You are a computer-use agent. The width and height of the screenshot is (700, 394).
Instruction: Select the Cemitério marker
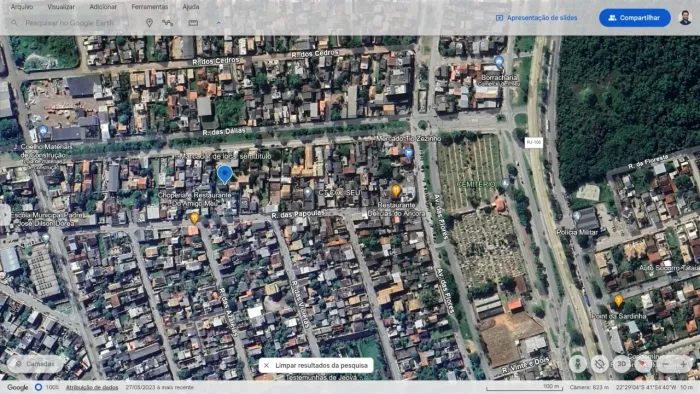505,183
